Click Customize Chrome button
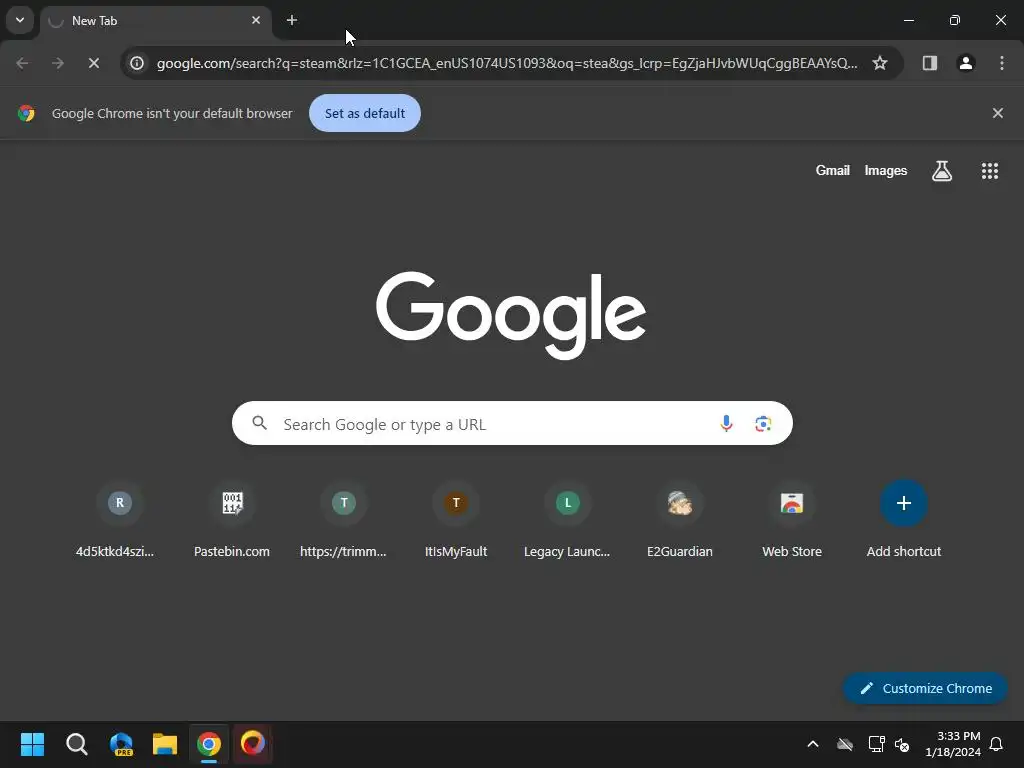The image size is (1024, 768). pyautogui.click(x=925, y=688)
